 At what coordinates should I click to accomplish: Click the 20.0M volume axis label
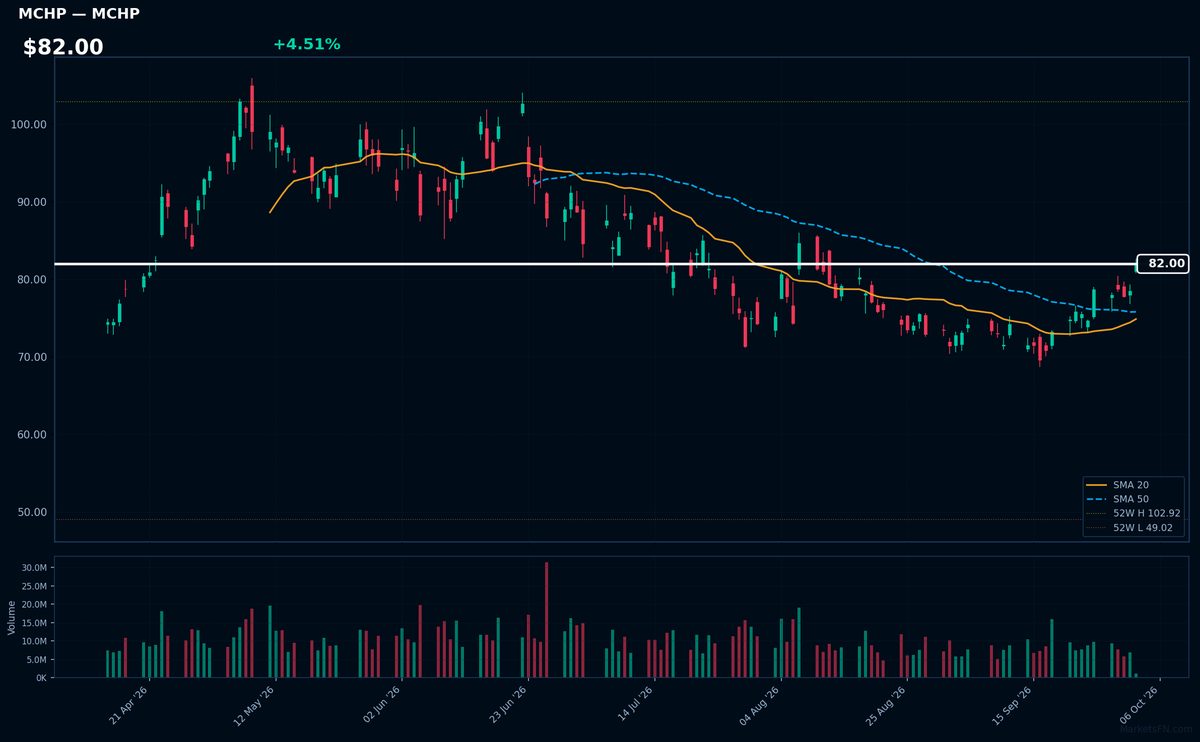pos(34,604)
